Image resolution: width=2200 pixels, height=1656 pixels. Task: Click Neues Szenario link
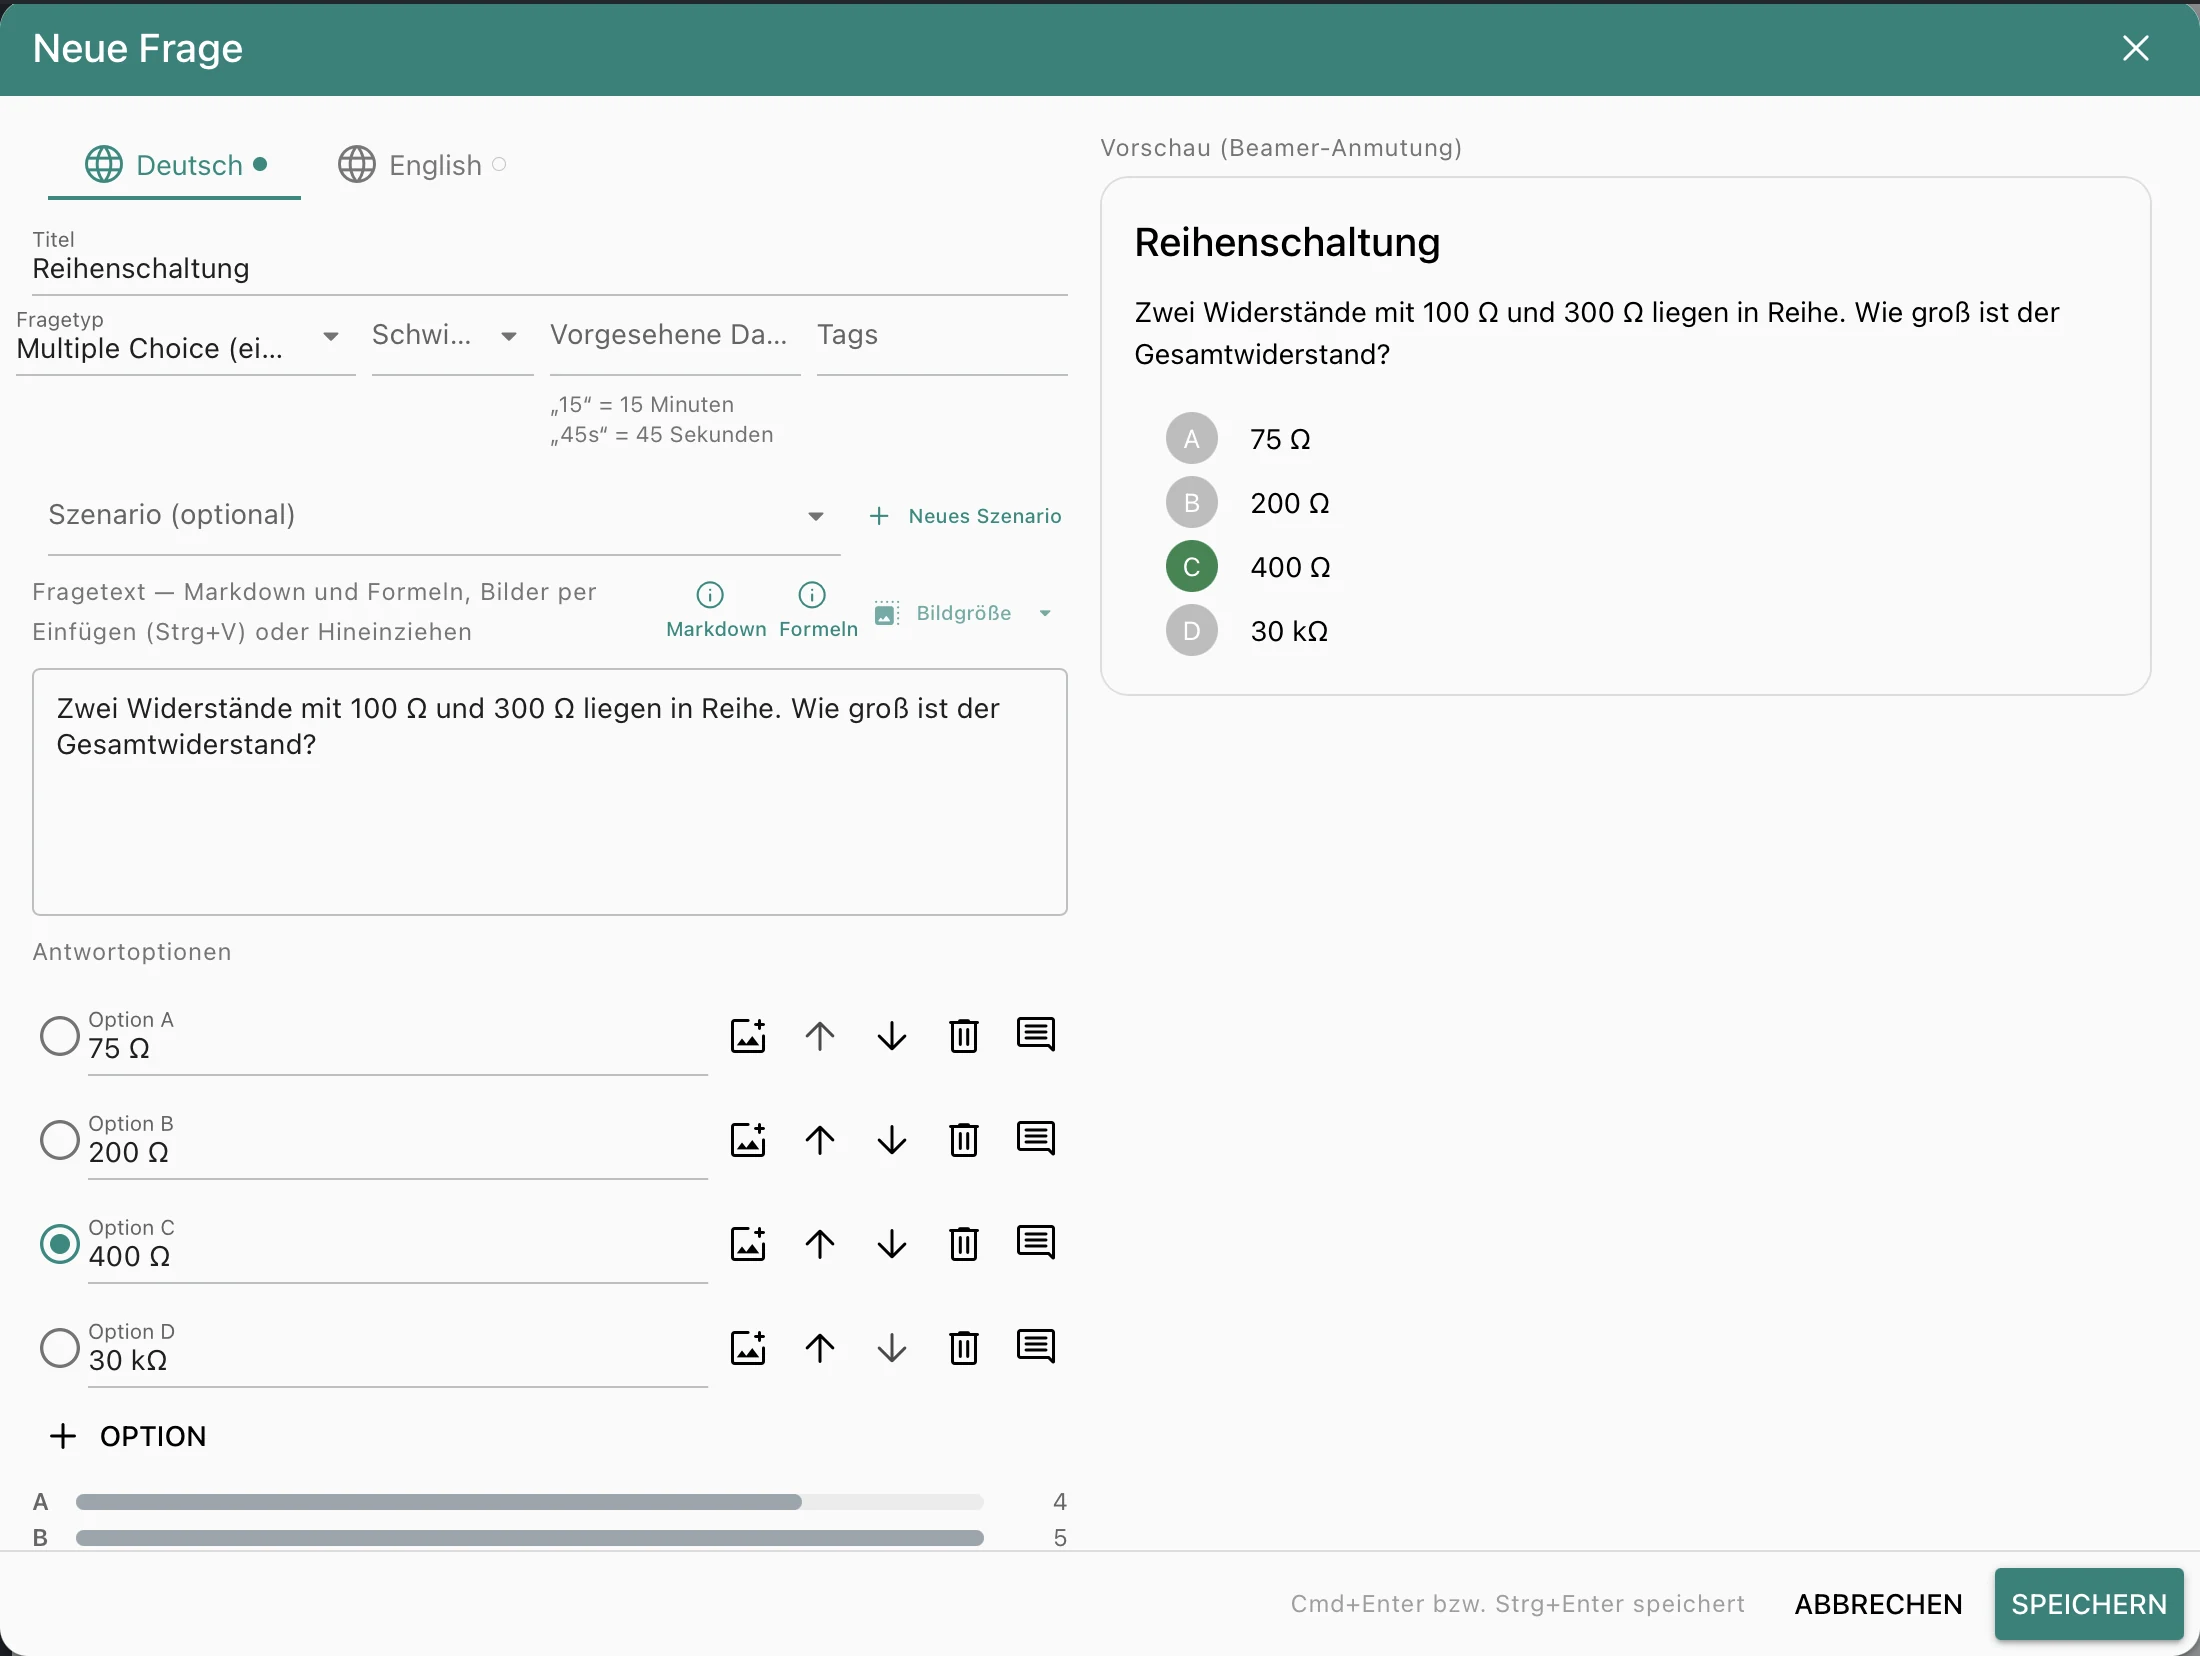[966, 516]
